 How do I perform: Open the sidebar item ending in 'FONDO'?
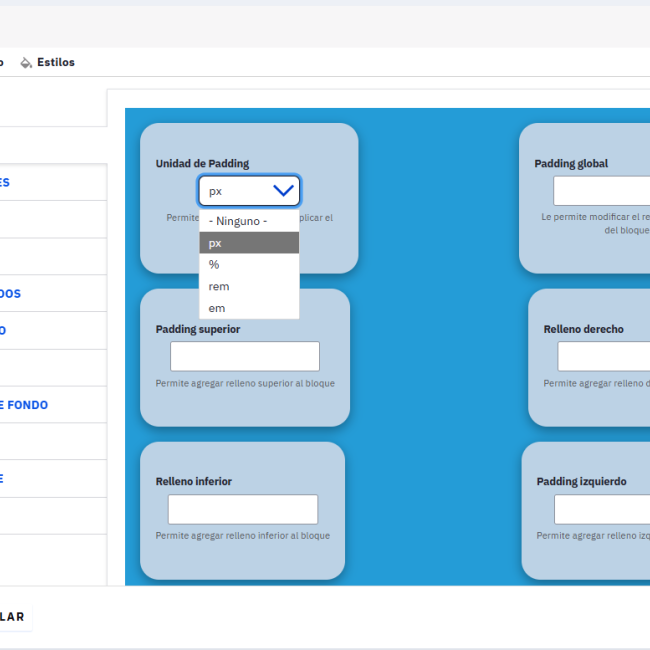pos(24,405)
